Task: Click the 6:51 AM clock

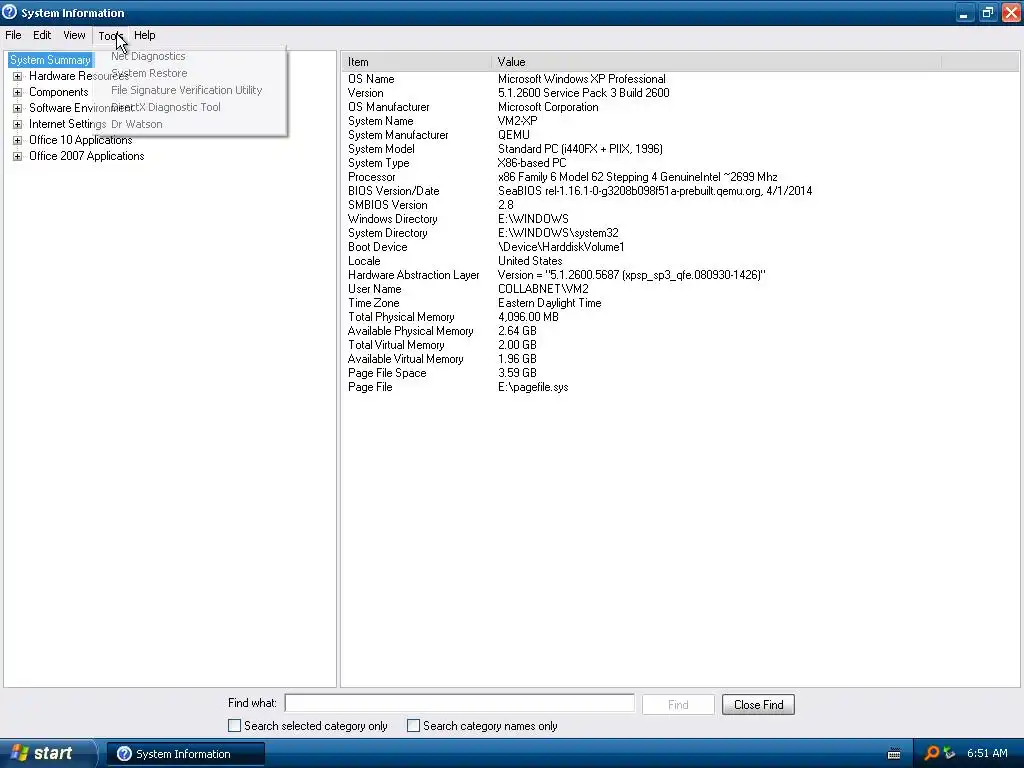Action: click(987, 753)
